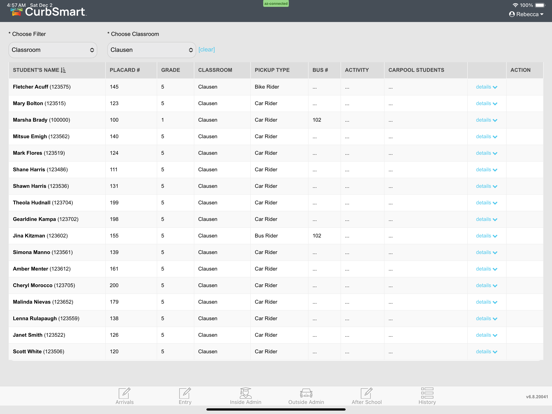This screenshot has width=552, height=414.
Task: Select student name Marsha Brady
Action: click(30, 120)
